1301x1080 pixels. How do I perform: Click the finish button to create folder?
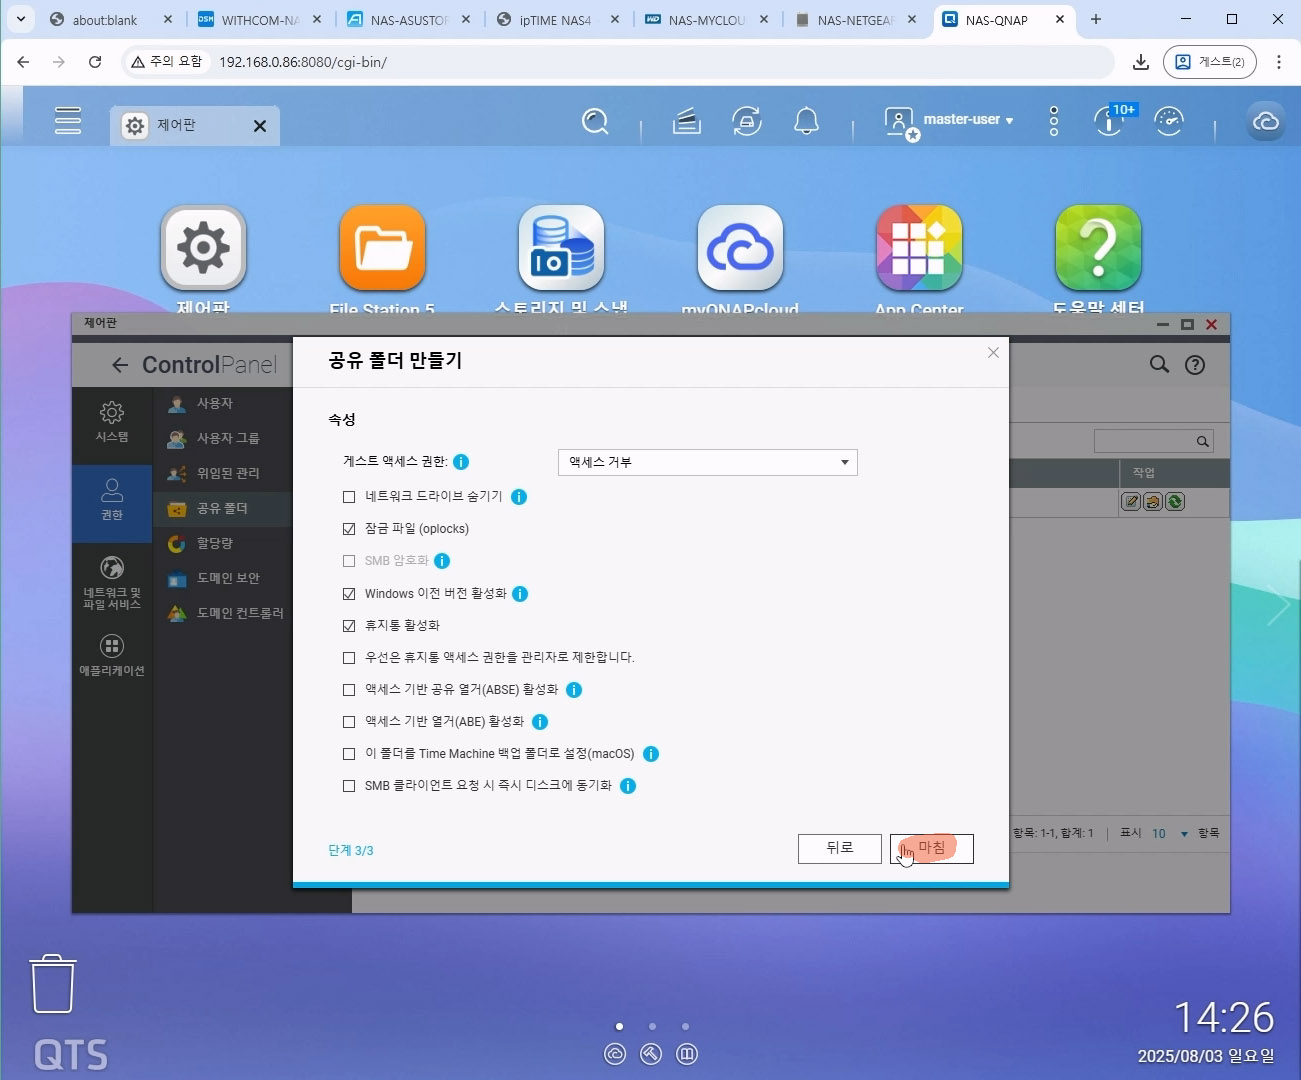(932, 849)
